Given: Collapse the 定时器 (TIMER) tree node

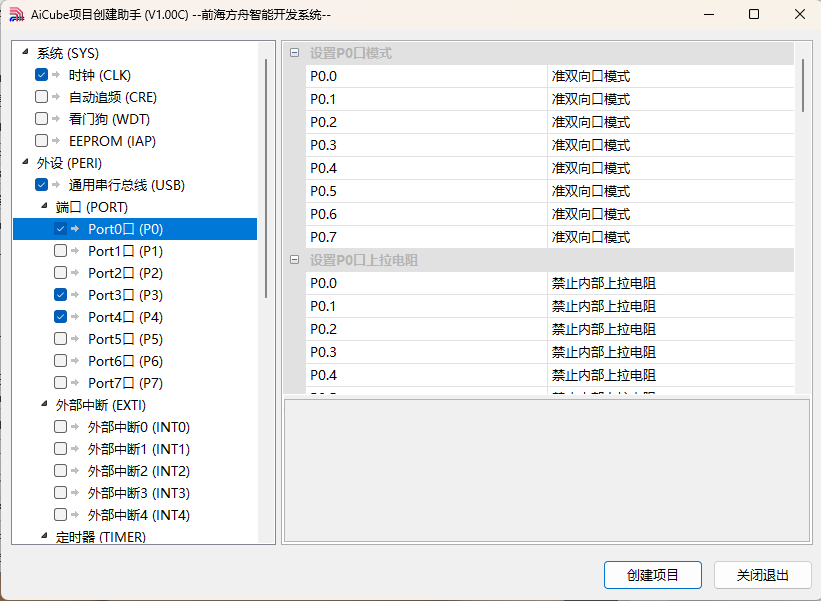Looking at the screenshot, I should [45, 536].
